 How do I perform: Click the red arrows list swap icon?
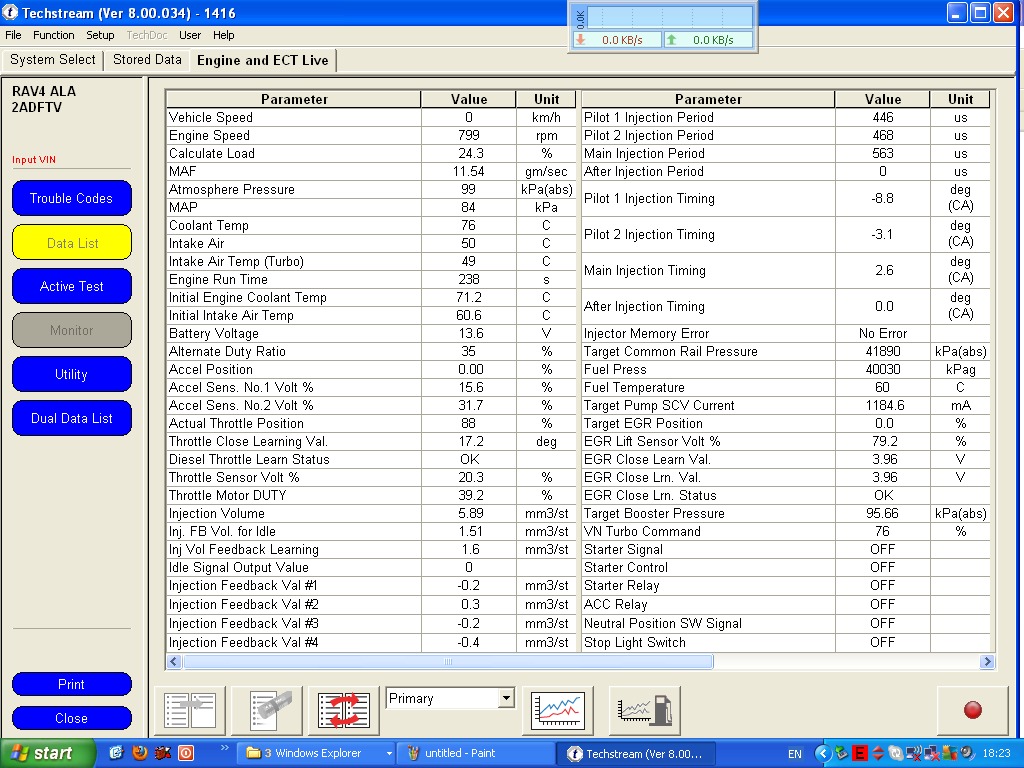(344, 710)
